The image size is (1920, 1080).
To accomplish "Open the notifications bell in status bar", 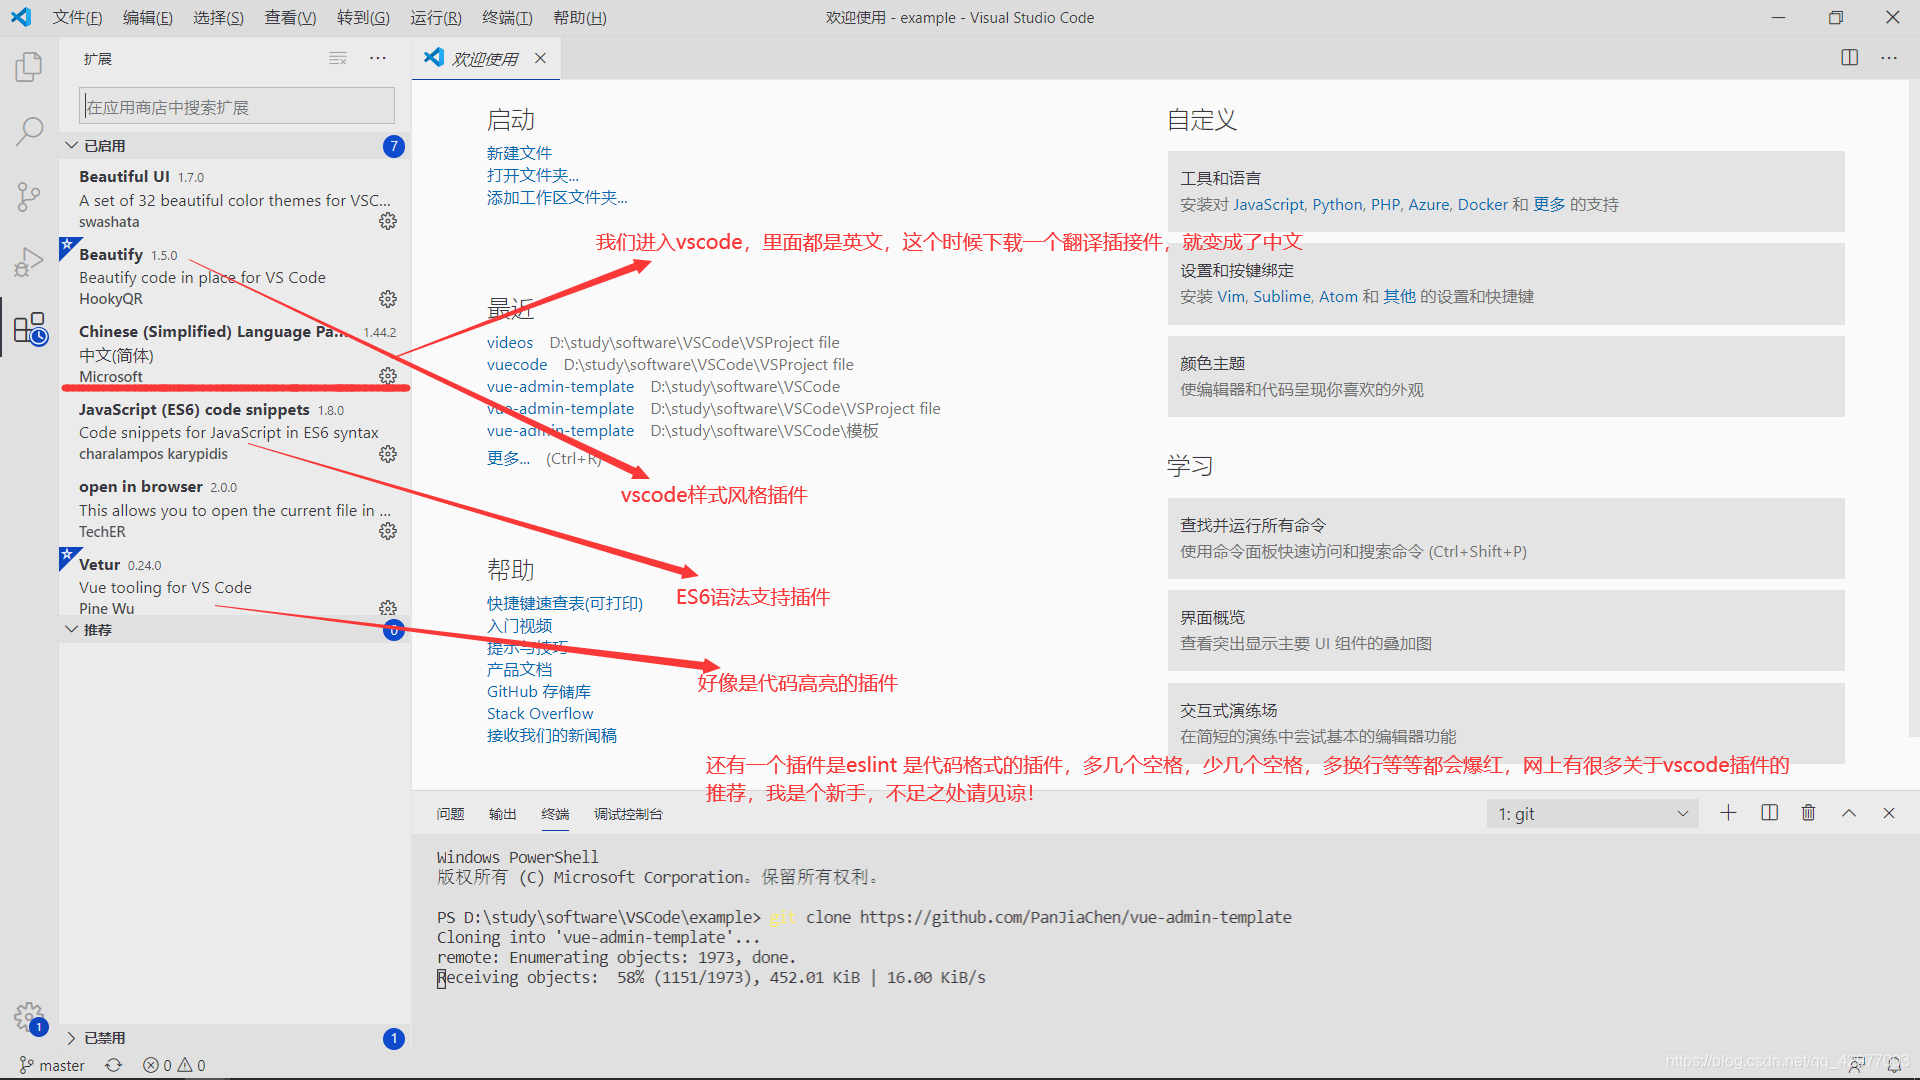I will (x=1894, y=1065).
